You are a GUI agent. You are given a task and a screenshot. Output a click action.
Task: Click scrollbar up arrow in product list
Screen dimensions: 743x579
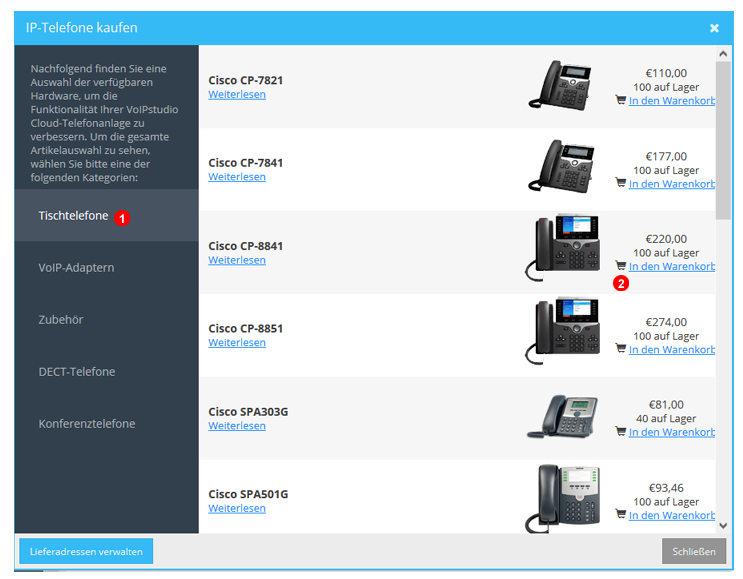point(724,53)
